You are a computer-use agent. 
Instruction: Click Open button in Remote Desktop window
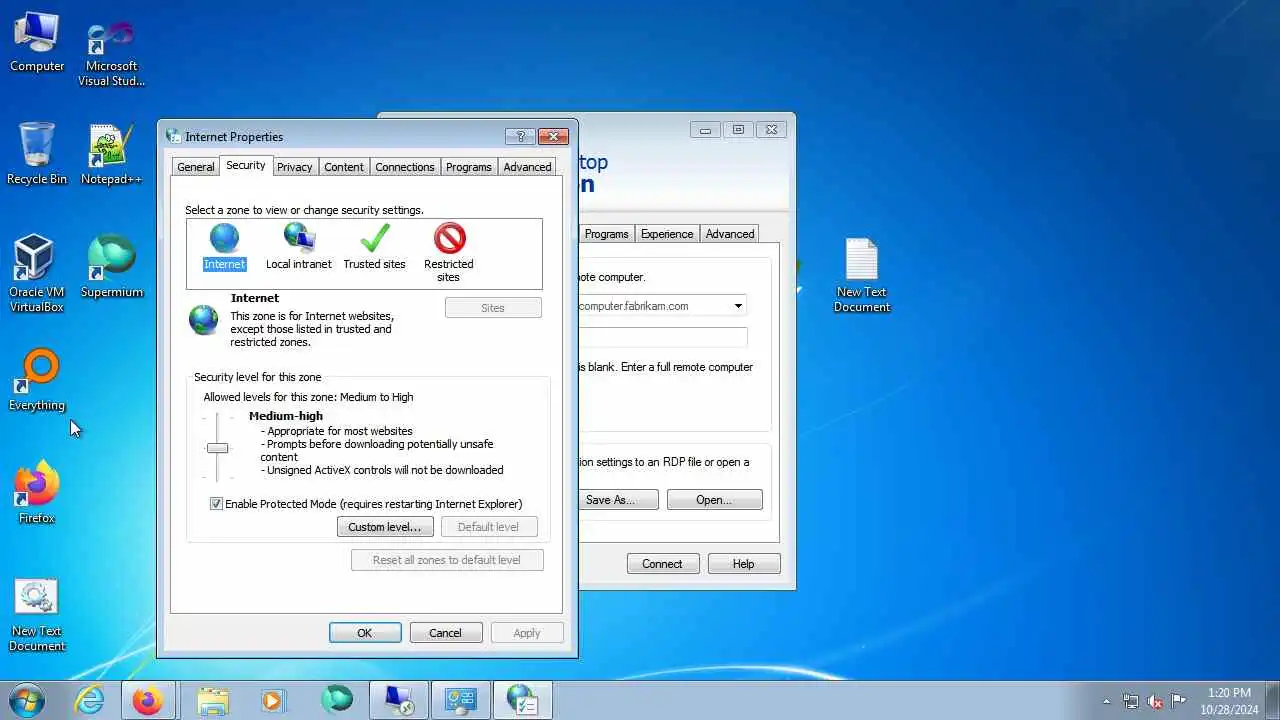[x=714, y=500]
